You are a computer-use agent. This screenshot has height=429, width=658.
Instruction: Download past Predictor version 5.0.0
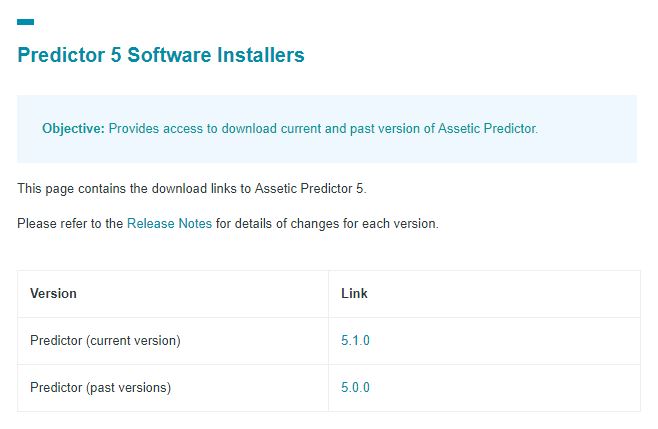[355, 387]
